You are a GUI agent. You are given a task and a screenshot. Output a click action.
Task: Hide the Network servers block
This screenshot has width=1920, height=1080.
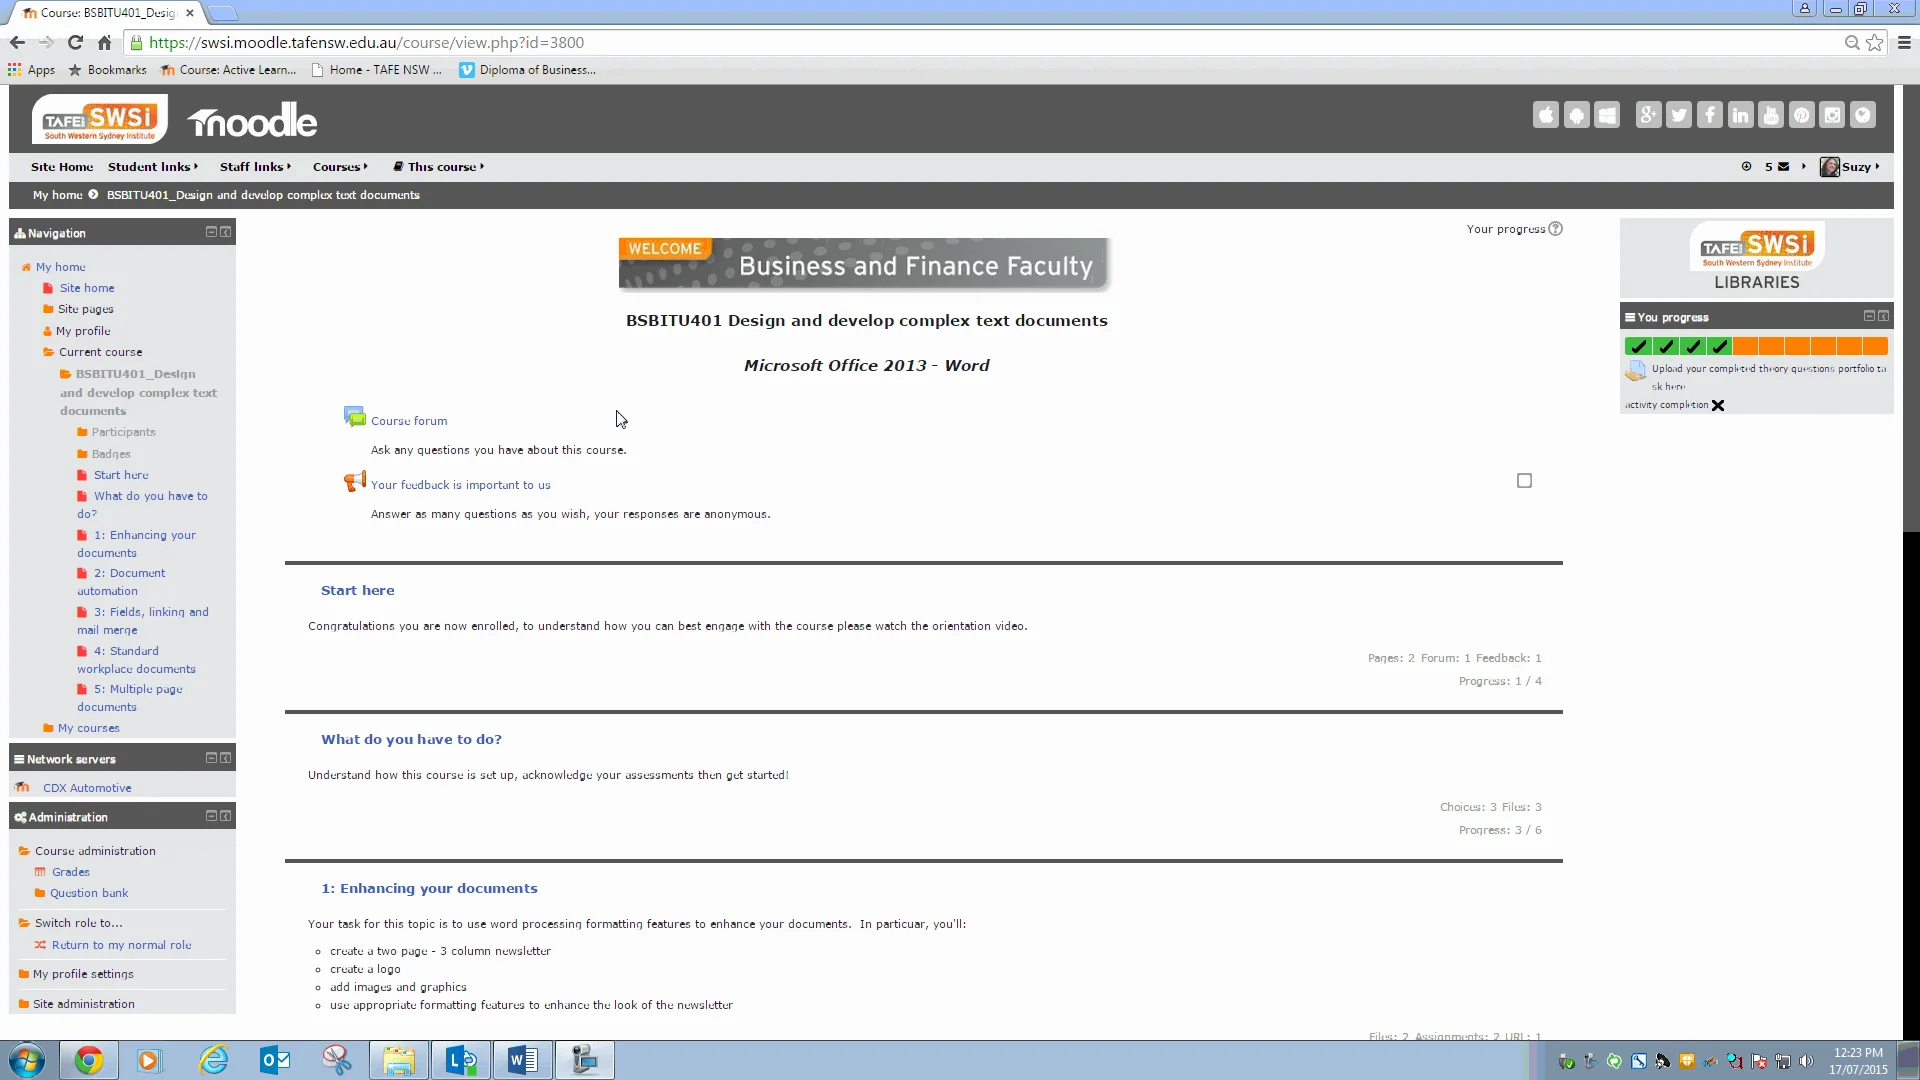211,758
